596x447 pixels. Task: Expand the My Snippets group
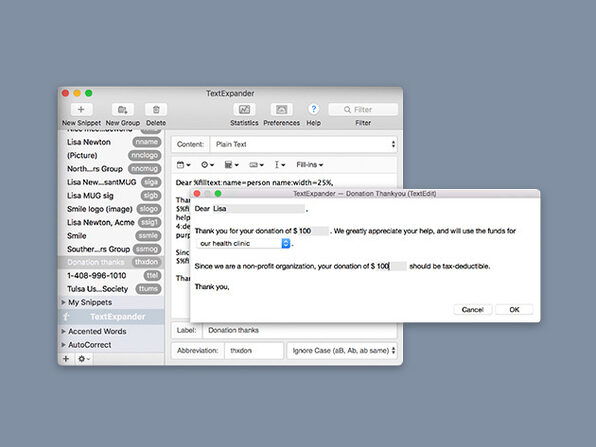point(63,302)
